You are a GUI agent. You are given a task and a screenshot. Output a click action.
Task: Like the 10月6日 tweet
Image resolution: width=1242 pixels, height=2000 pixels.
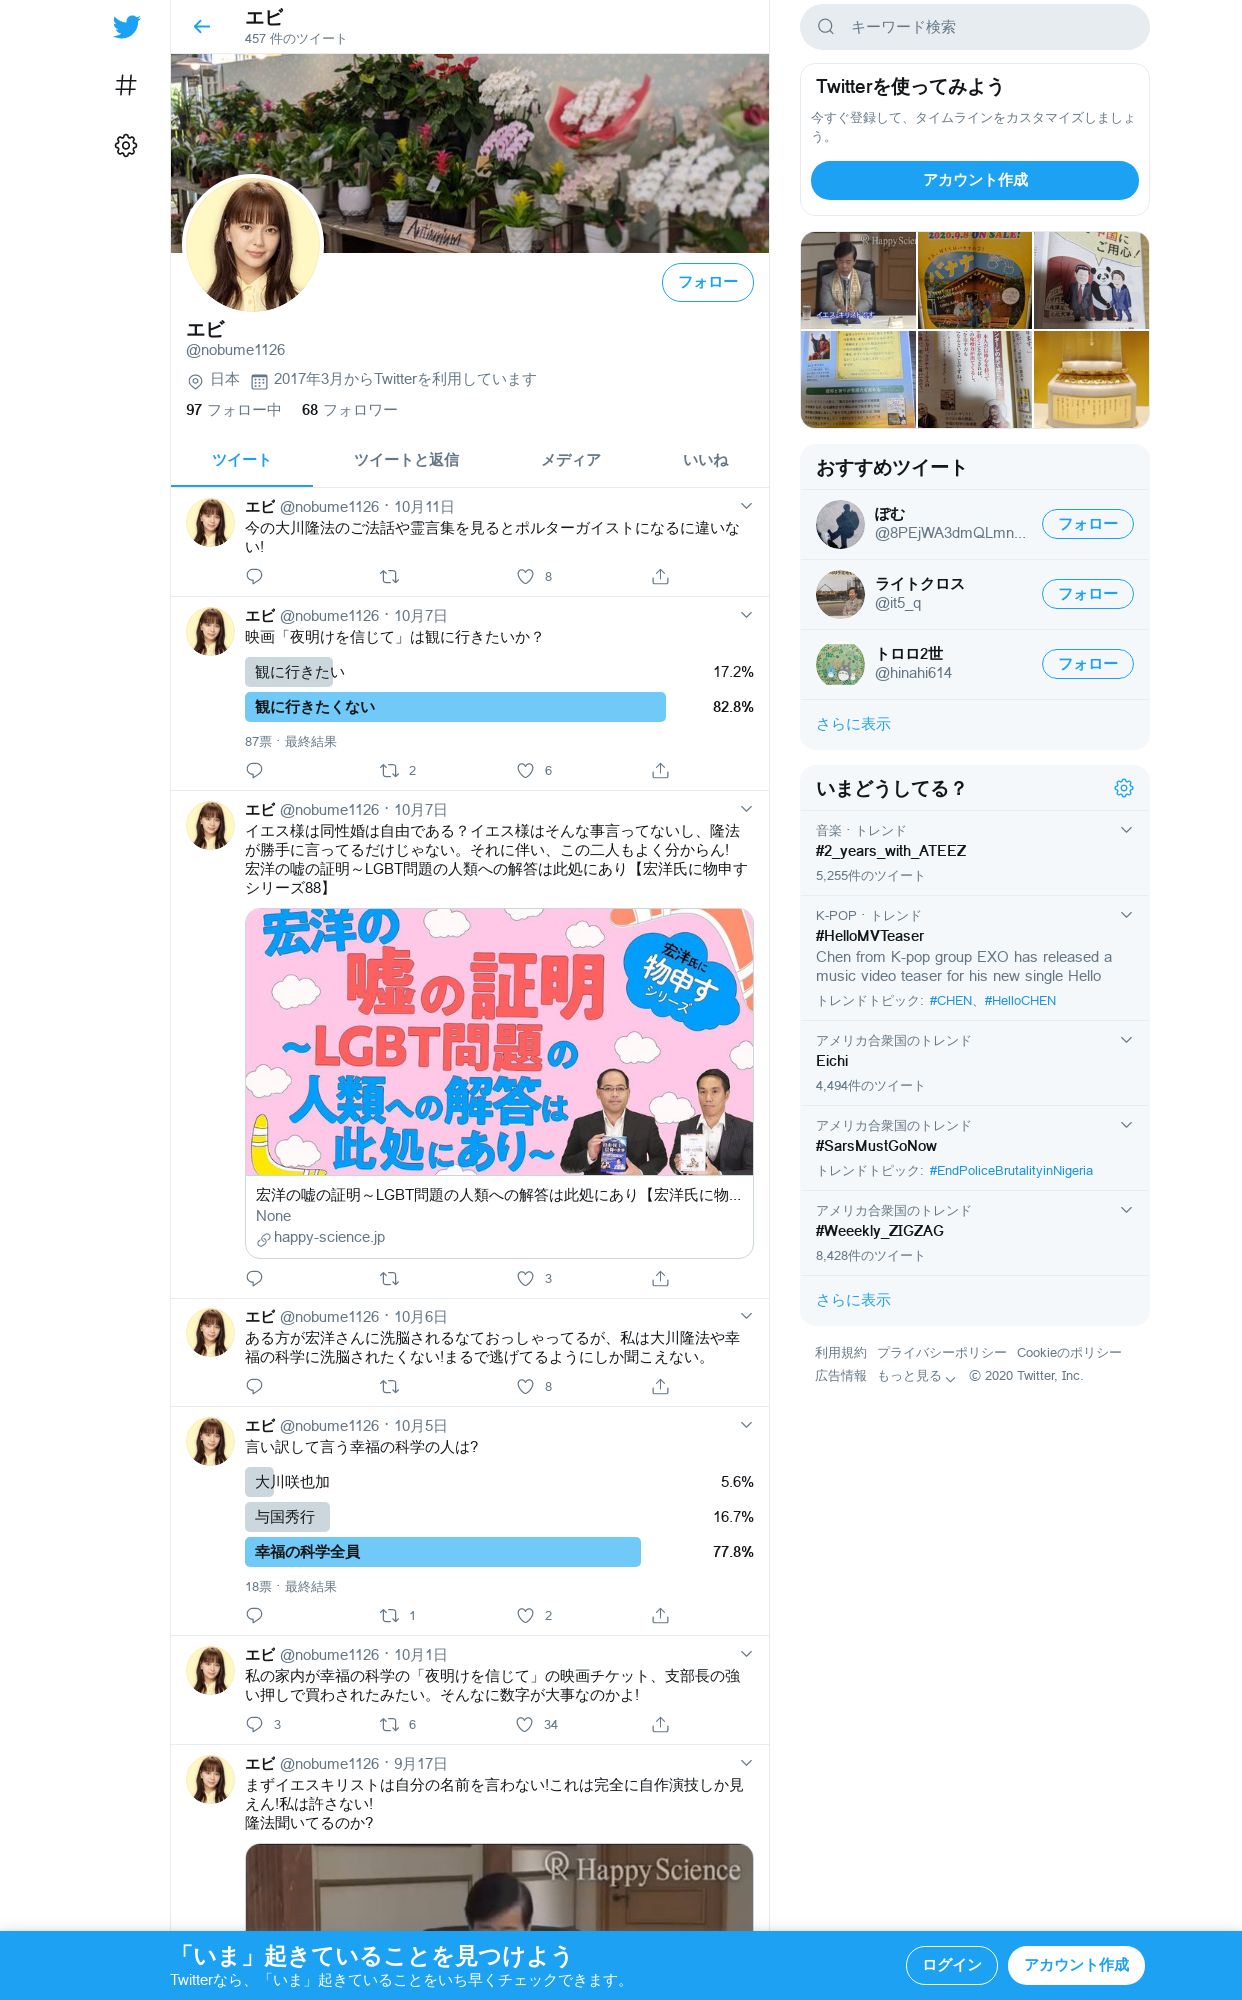525,1387
